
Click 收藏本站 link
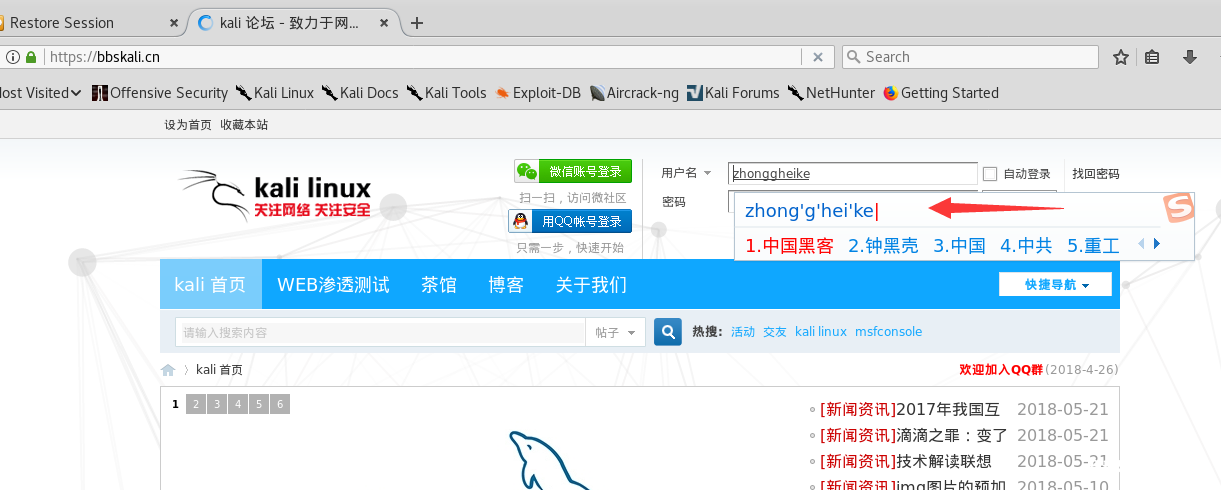pyautogui.click(x=244, y=125)
